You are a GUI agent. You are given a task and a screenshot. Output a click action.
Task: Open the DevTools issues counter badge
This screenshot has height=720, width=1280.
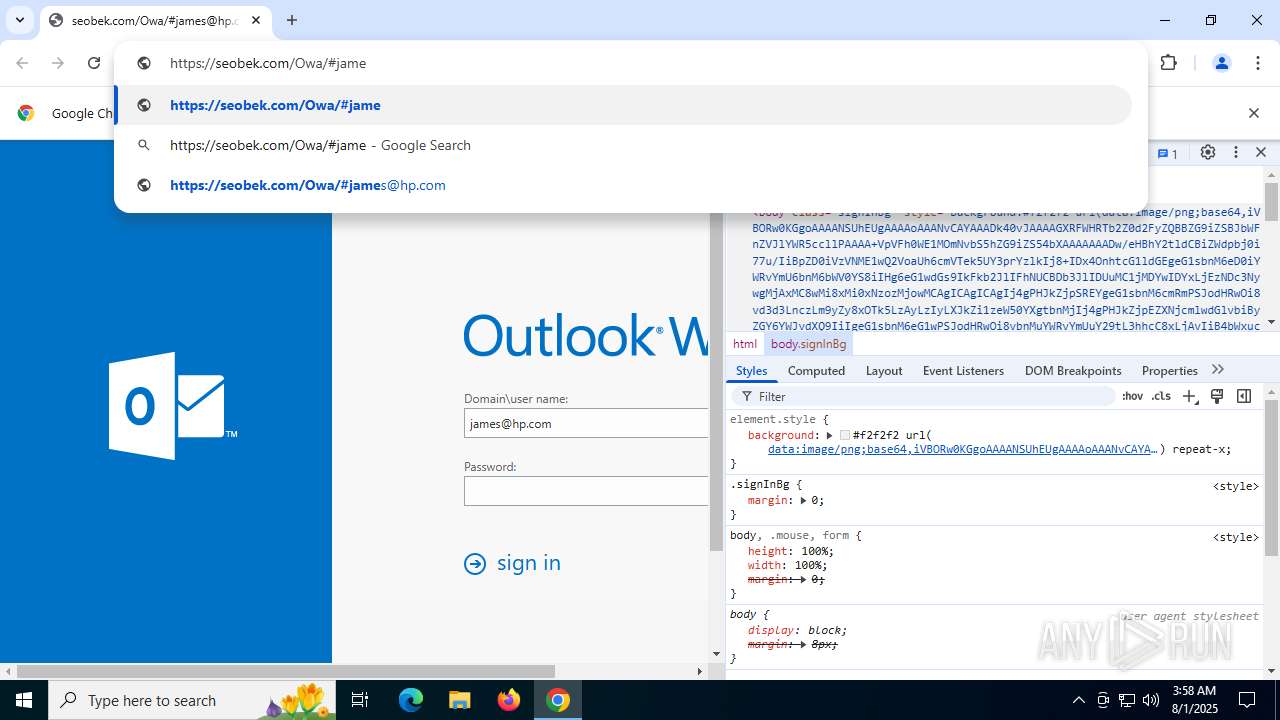click(x=1168, y=153)
